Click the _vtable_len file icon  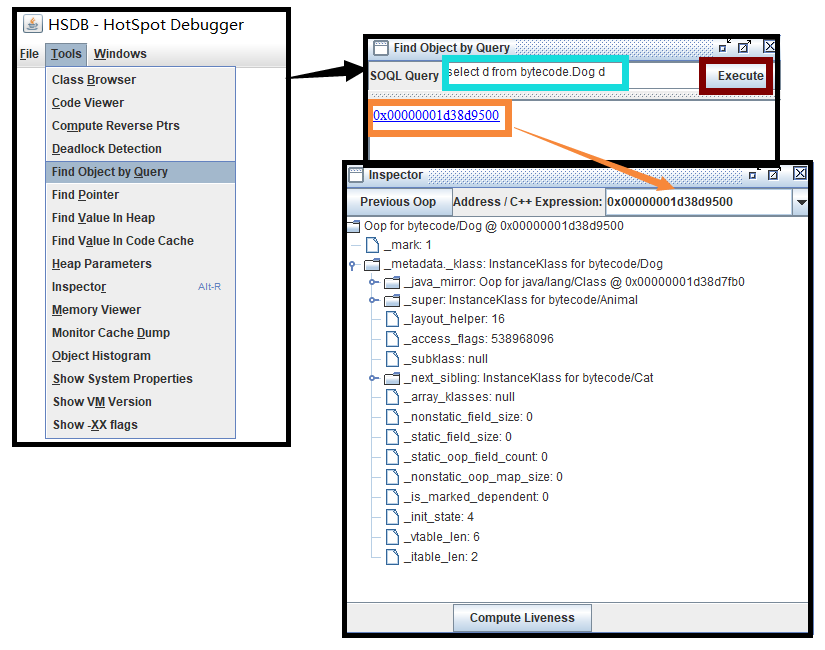[393, 537]
